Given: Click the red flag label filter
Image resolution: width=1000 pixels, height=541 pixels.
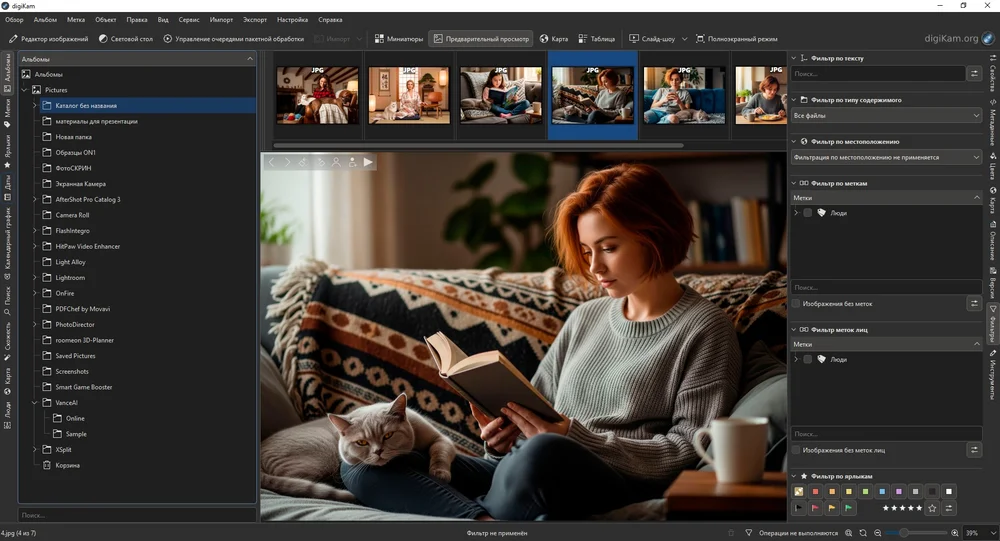Looking at the screenshot, I should tap(814, 508).
